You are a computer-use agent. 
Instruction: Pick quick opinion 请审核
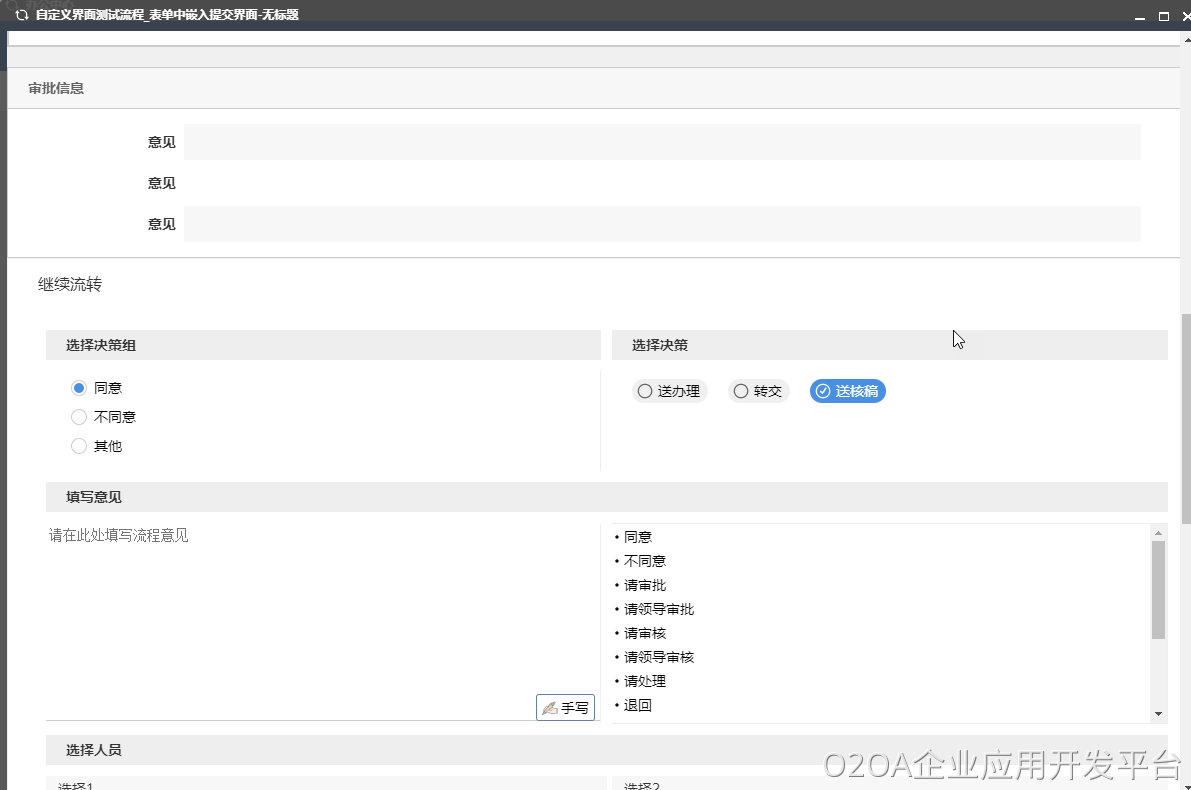coord(645,633)
